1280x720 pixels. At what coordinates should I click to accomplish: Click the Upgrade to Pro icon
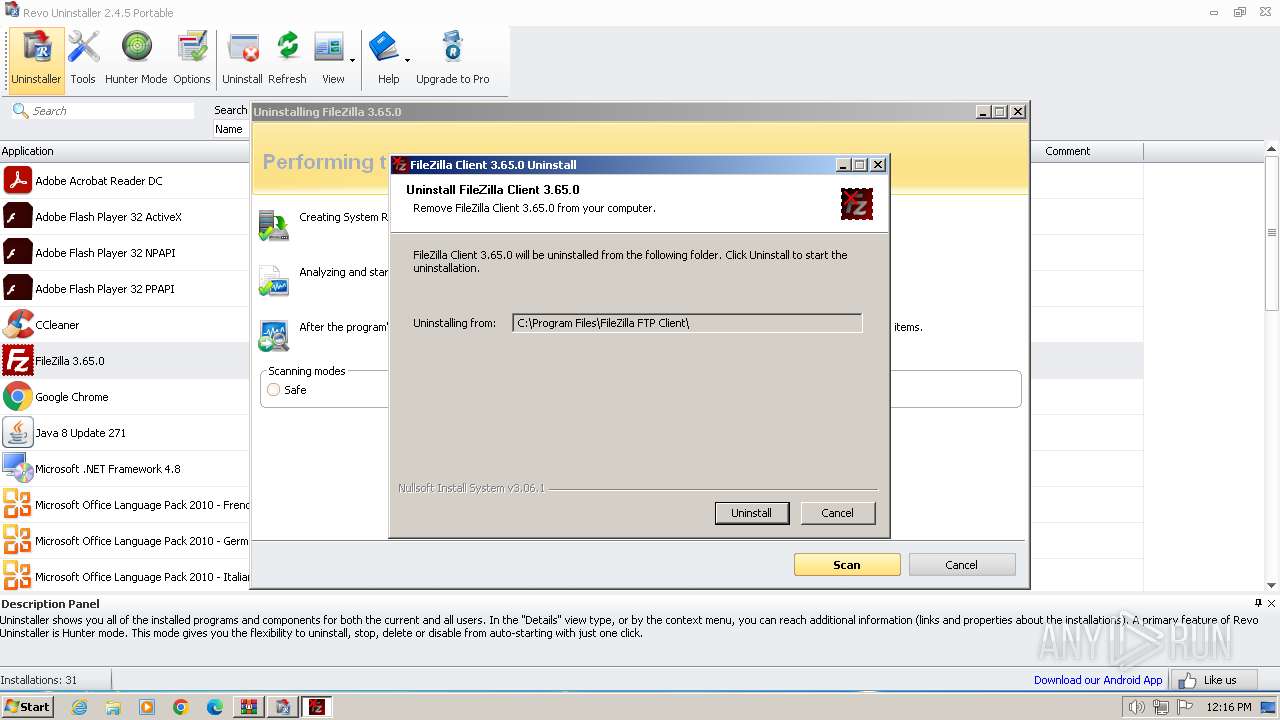click(452, 58)
